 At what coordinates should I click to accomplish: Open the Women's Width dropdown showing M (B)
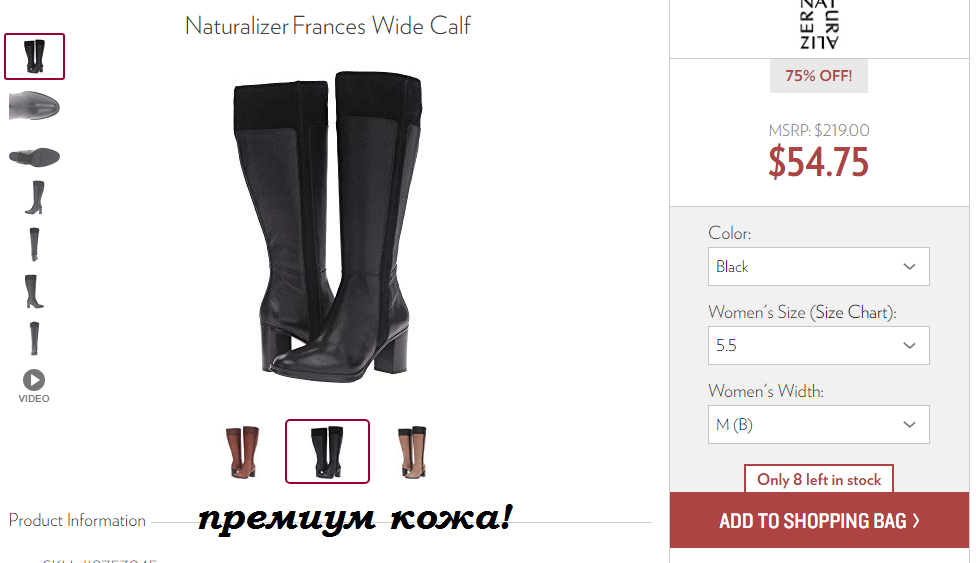819,425
